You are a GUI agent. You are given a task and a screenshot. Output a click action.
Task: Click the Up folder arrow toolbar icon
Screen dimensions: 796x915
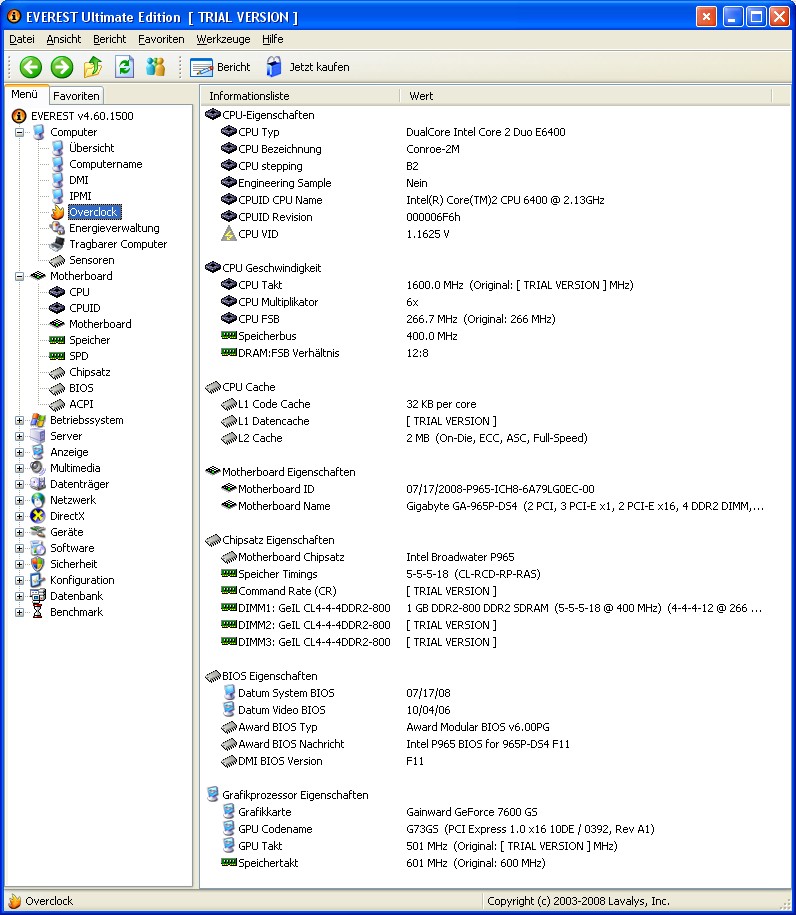(x=93, y=67)
